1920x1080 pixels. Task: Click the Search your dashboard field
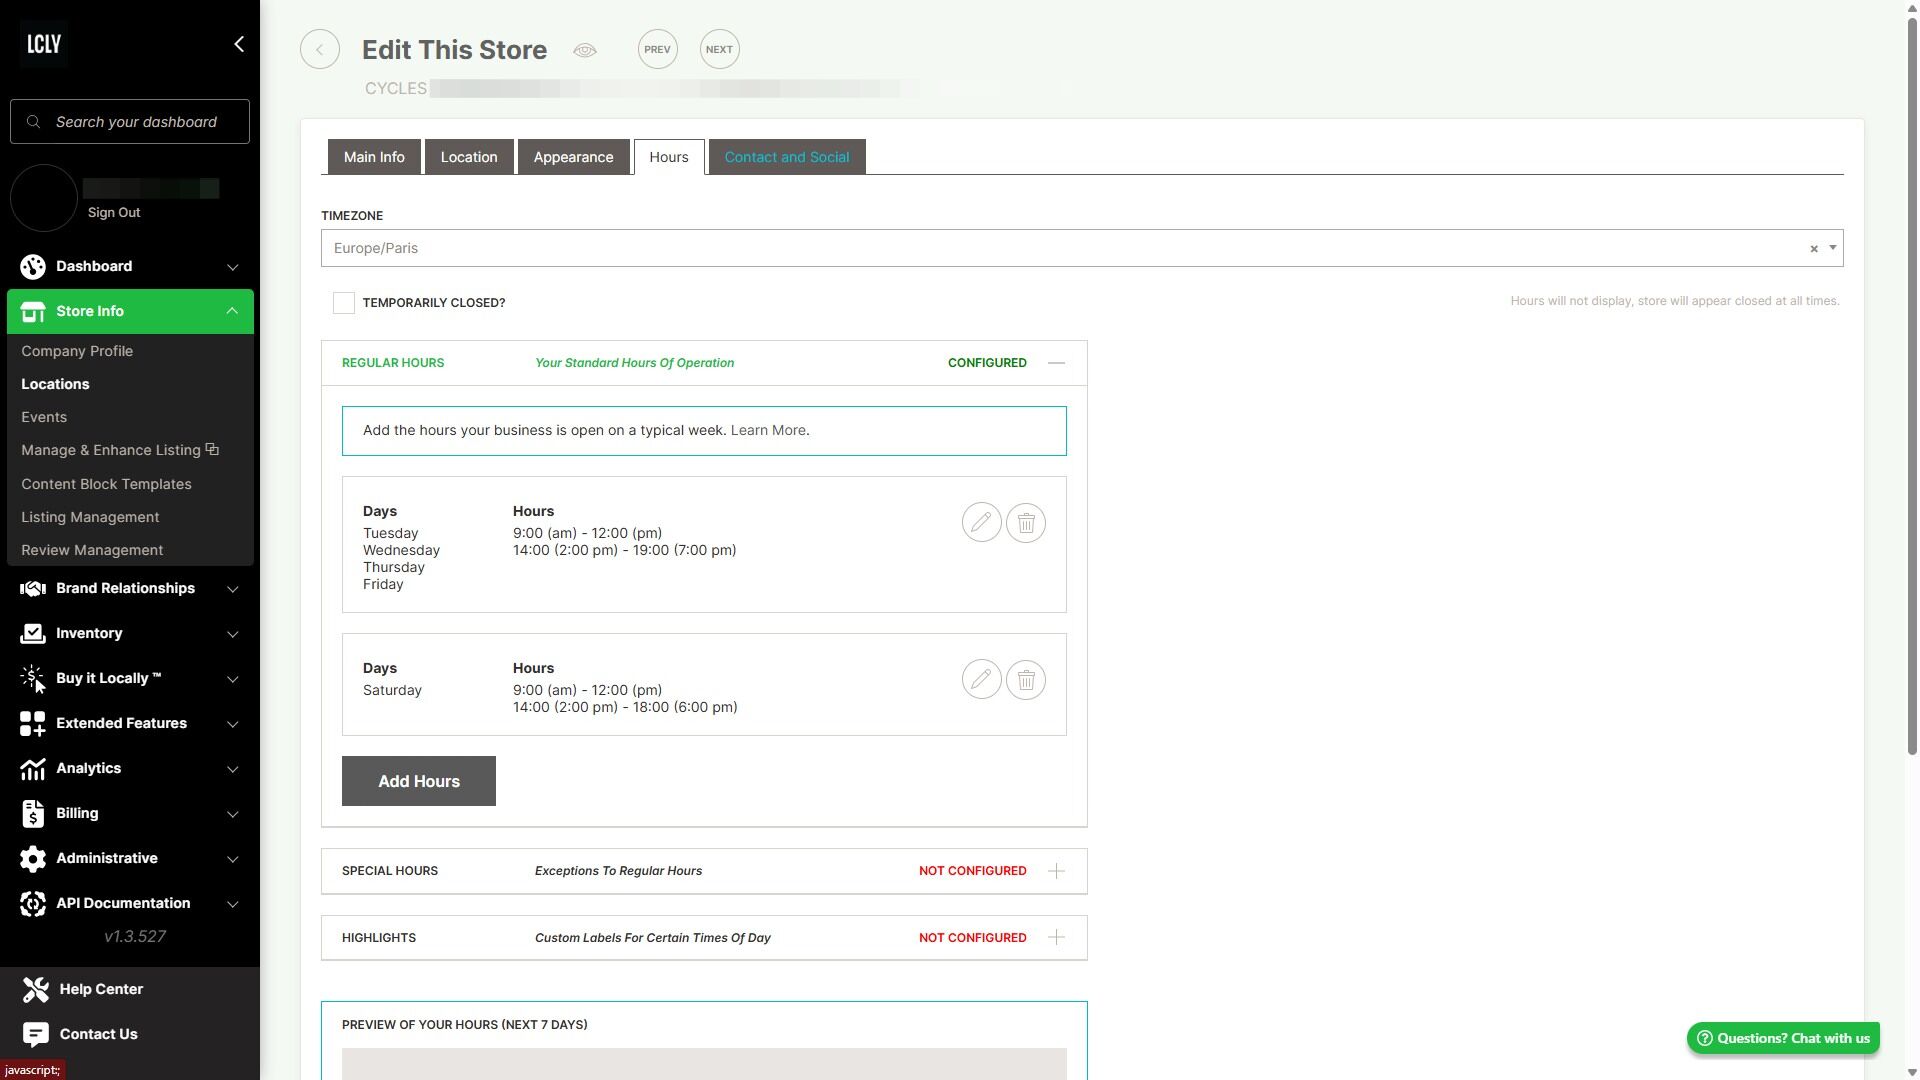(136, 122)
